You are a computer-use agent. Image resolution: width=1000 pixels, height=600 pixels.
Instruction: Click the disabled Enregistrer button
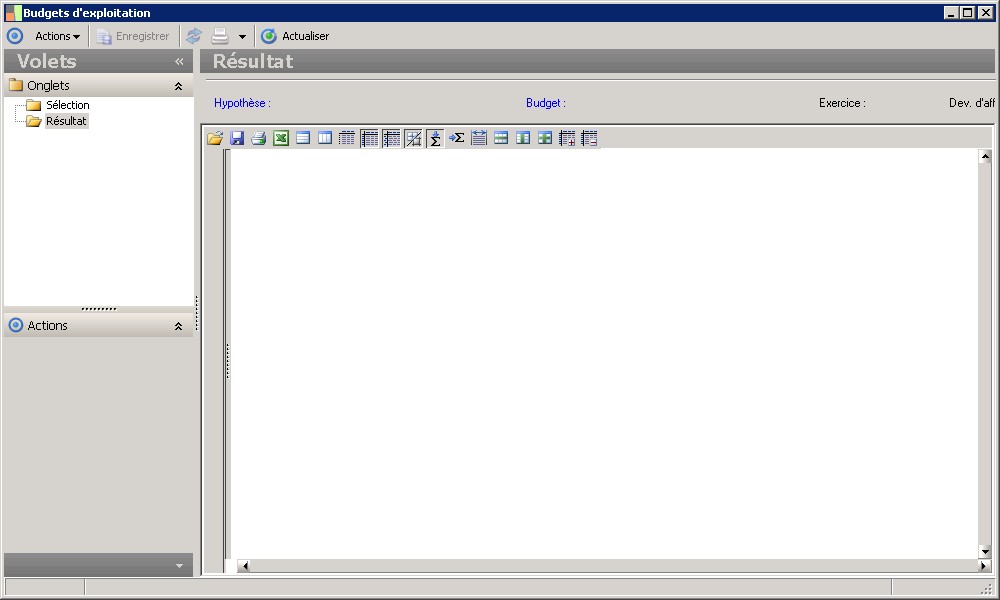coord(133,36)
